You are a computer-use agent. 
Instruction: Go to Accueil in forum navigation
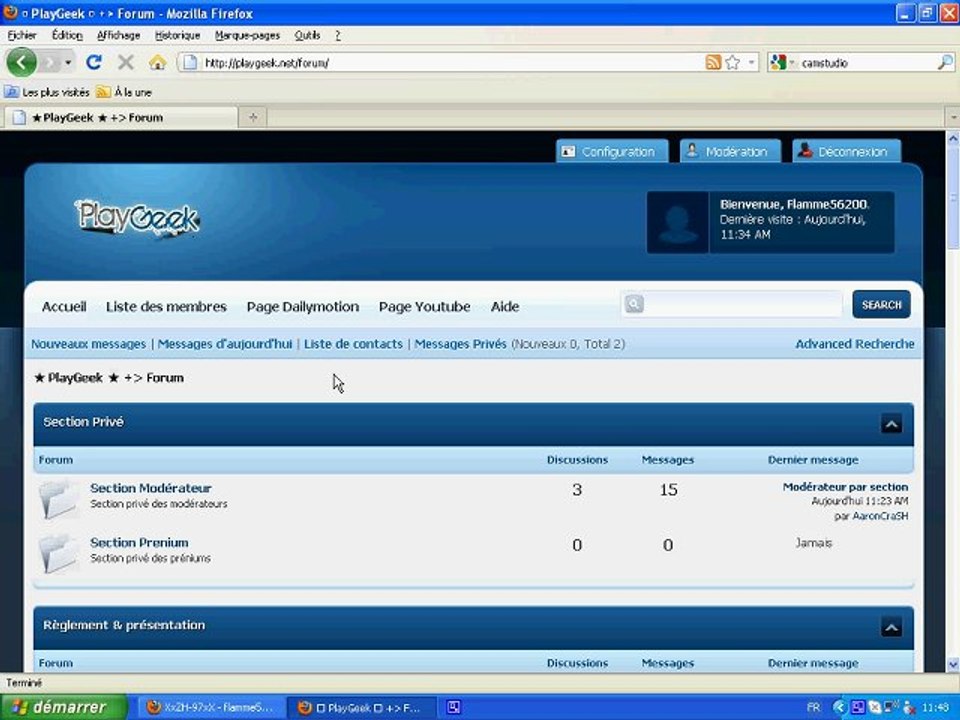pyautogui.click(x=64, y=307)
